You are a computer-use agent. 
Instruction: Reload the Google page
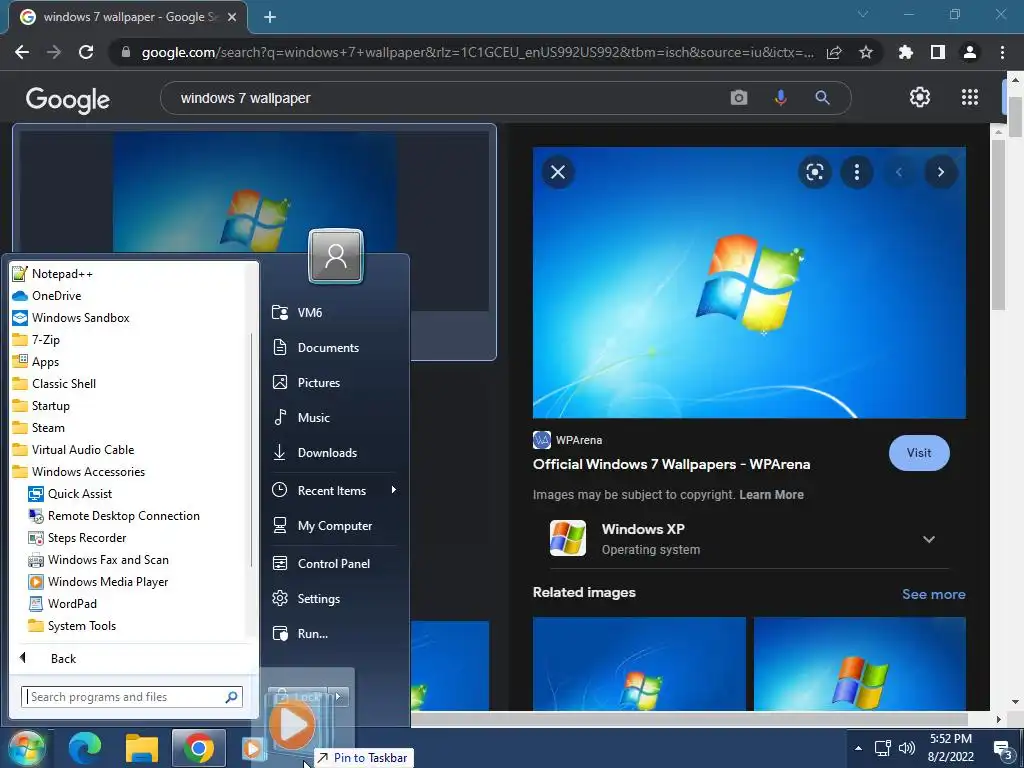(86, 52)
